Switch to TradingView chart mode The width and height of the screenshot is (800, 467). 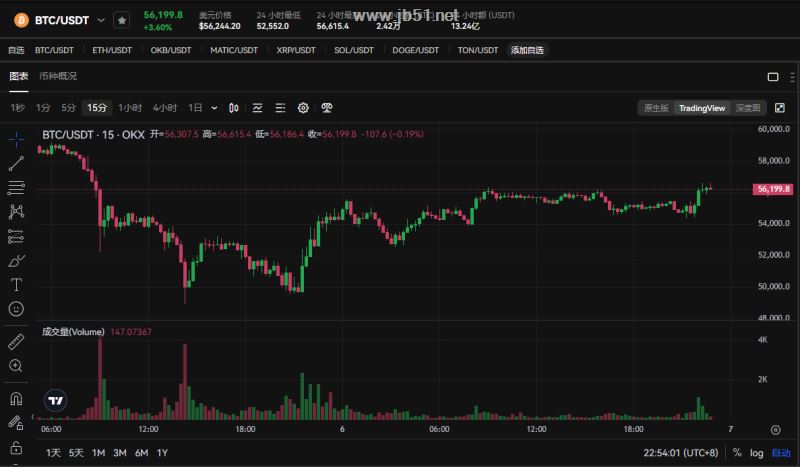coord(702,108)
